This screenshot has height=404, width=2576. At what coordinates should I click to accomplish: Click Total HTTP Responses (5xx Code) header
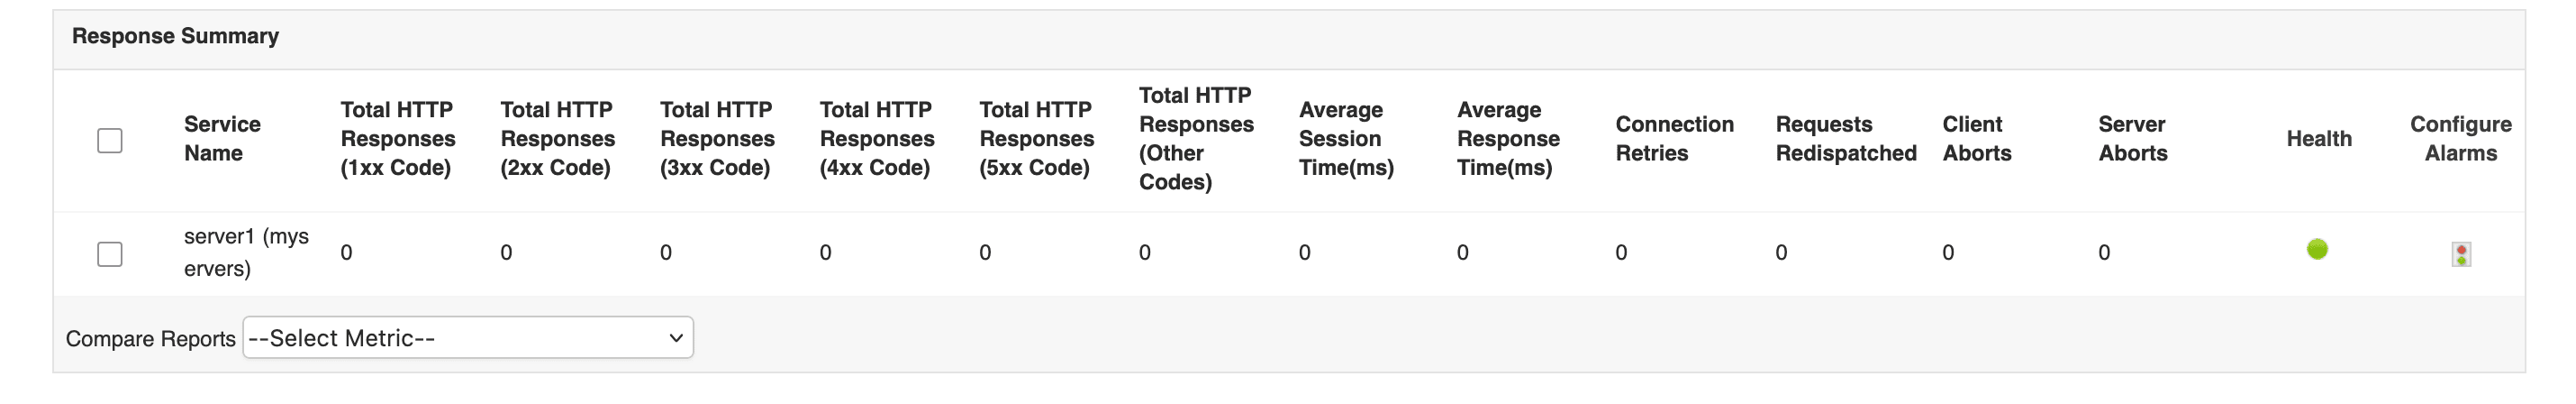1036,139
